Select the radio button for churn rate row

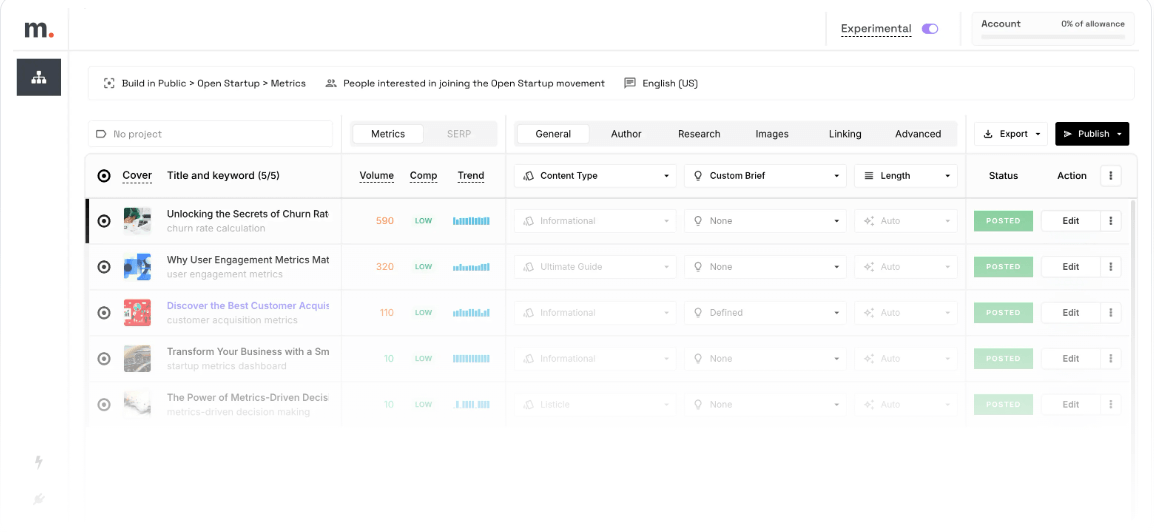104,221
